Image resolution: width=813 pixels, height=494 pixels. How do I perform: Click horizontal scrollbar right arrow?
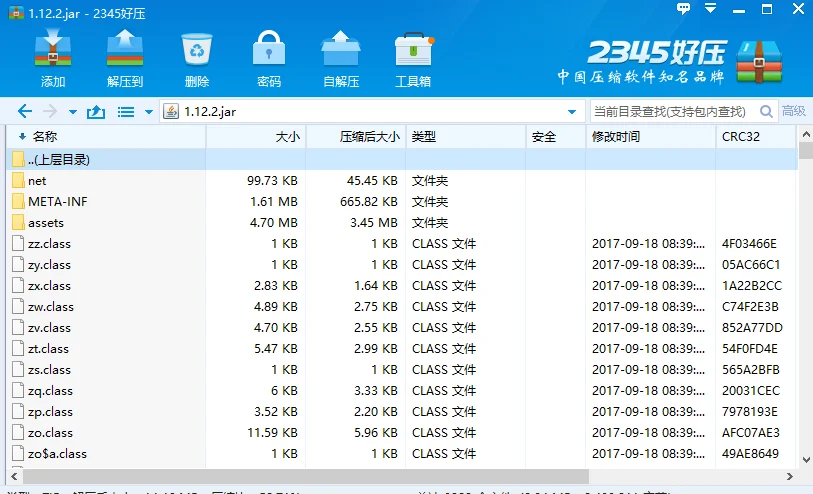(x=790, y=476)
